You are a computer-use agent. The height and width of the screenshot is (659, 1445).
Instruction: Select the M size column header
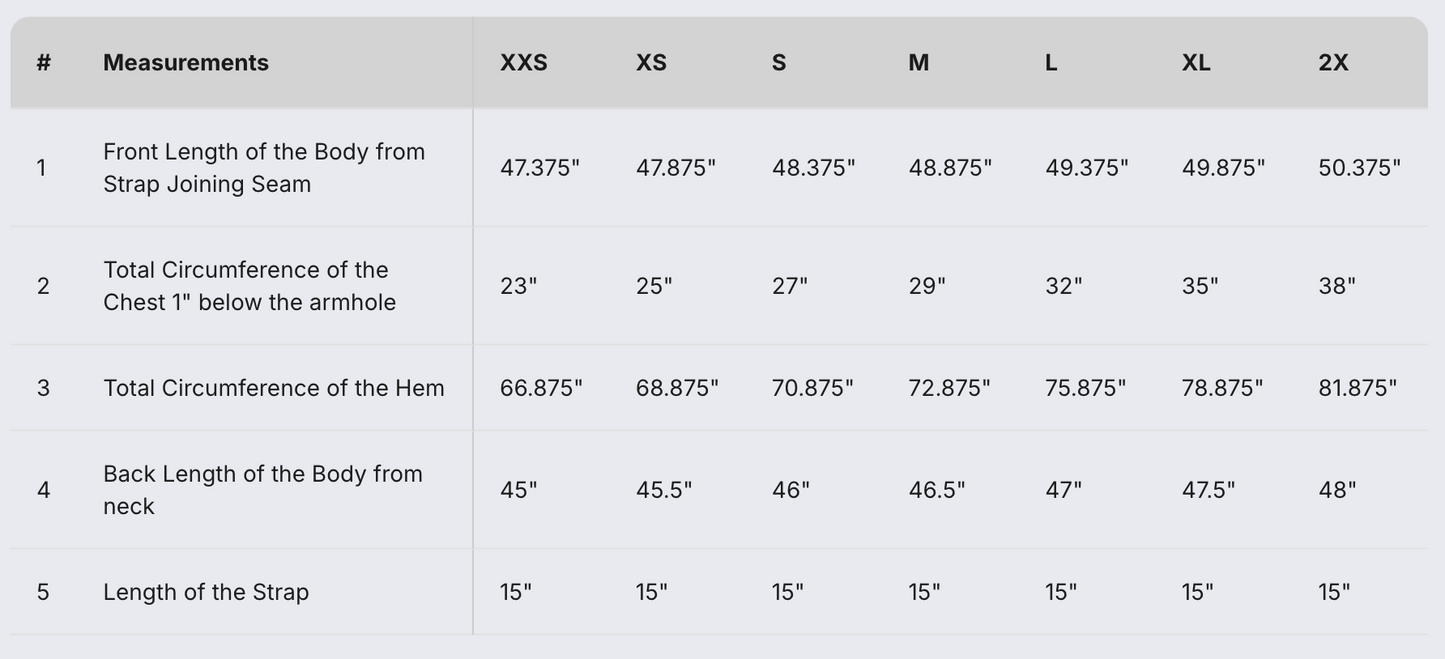point(918,62)
